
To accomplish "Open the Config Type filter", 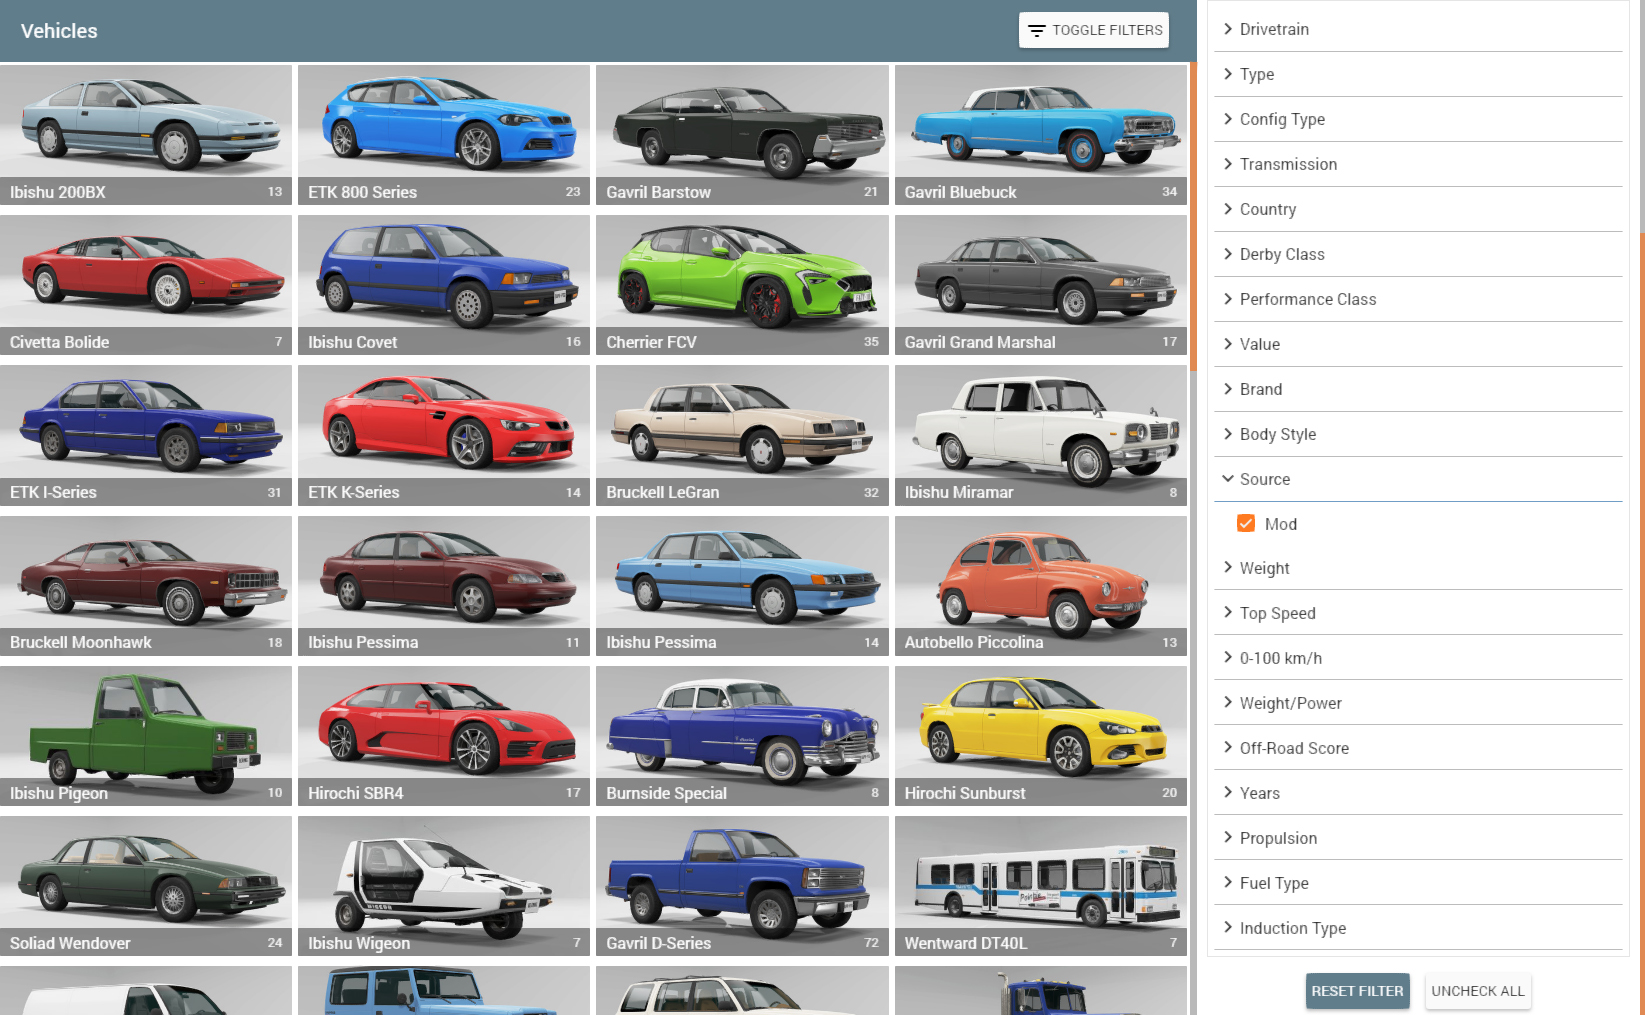I will click(x=1418, y=119).
